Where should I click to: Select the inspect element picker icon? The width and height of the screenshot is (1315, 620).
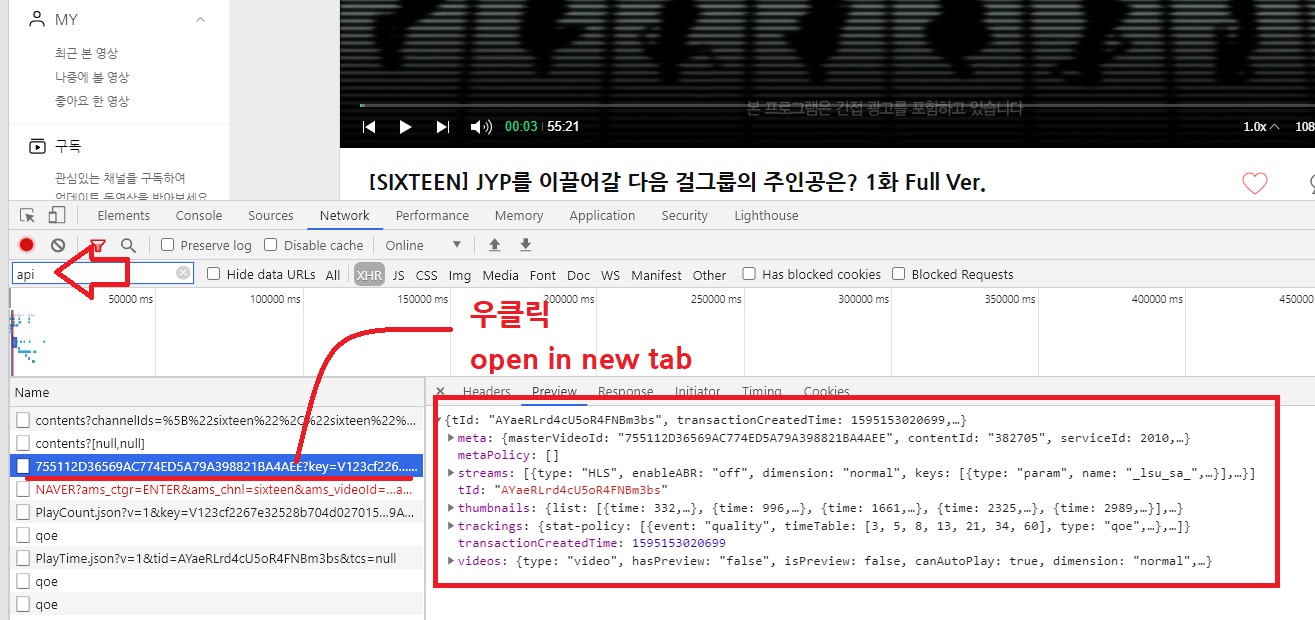tap(28, 215)
